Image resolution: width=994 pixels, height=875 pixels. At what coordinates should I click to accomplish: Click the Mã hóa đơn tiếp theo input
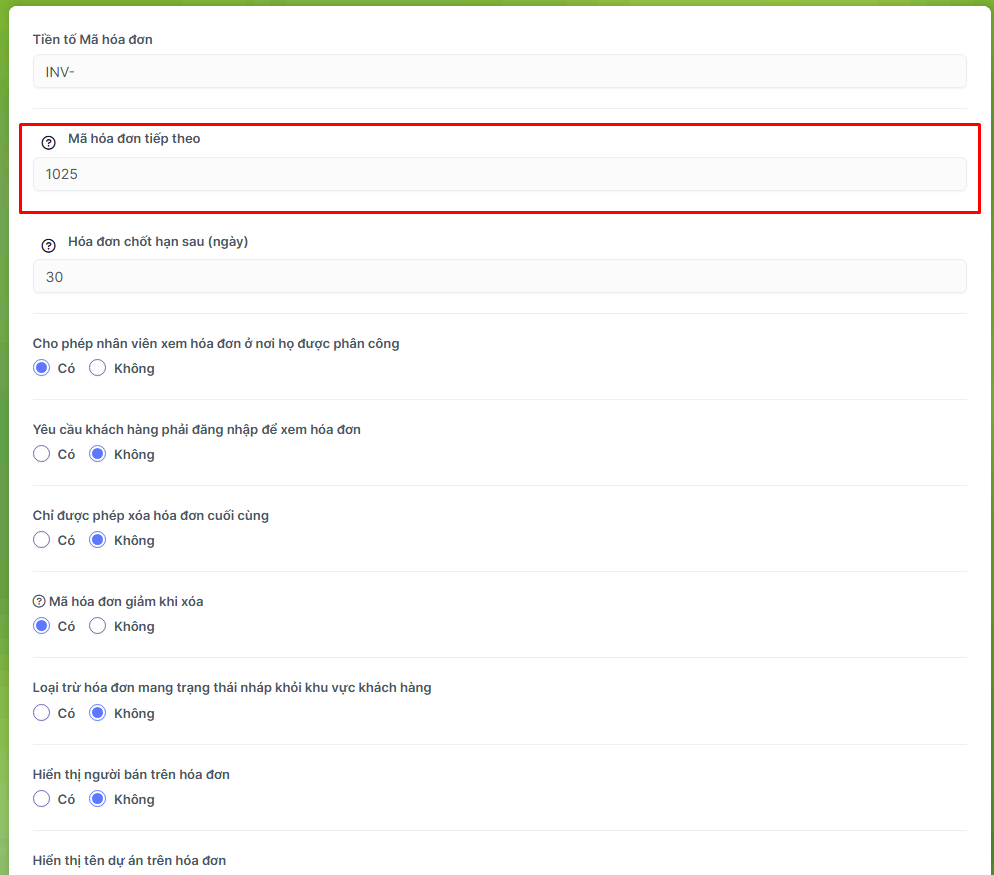(x=499, y=174)
